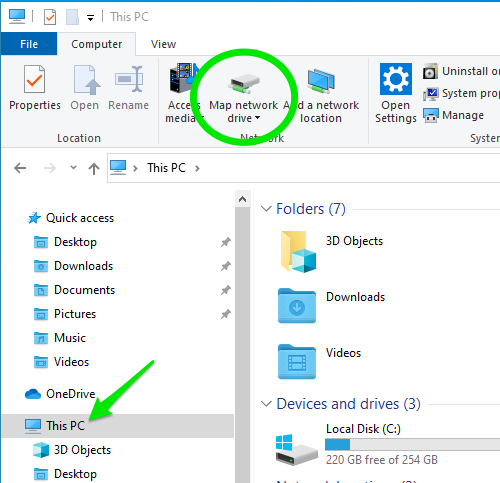Open Access media in ribbon
The height and width of the screenshot is (483, 500).
pyautogui.click(x=183, y=93)
